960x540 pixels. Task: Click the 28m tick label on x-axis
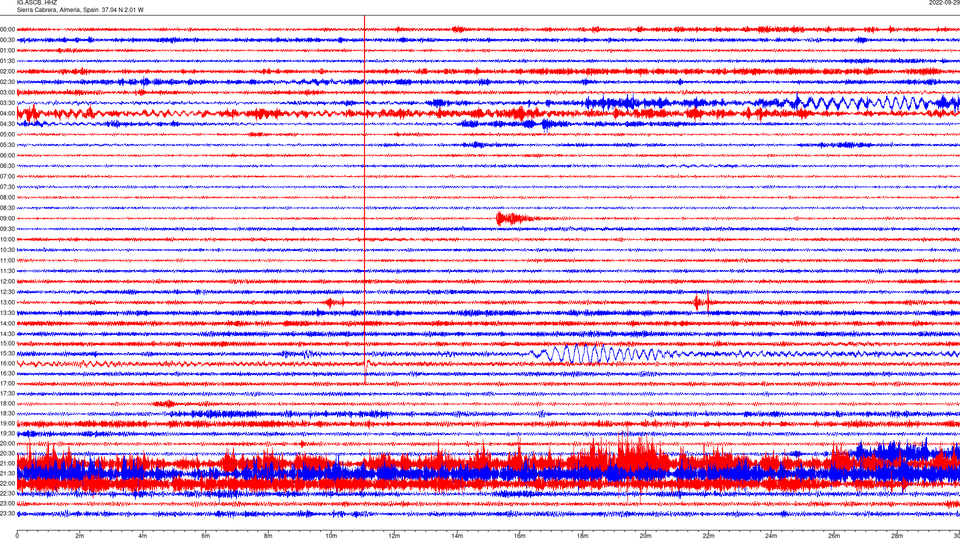[x=897, y=536]
